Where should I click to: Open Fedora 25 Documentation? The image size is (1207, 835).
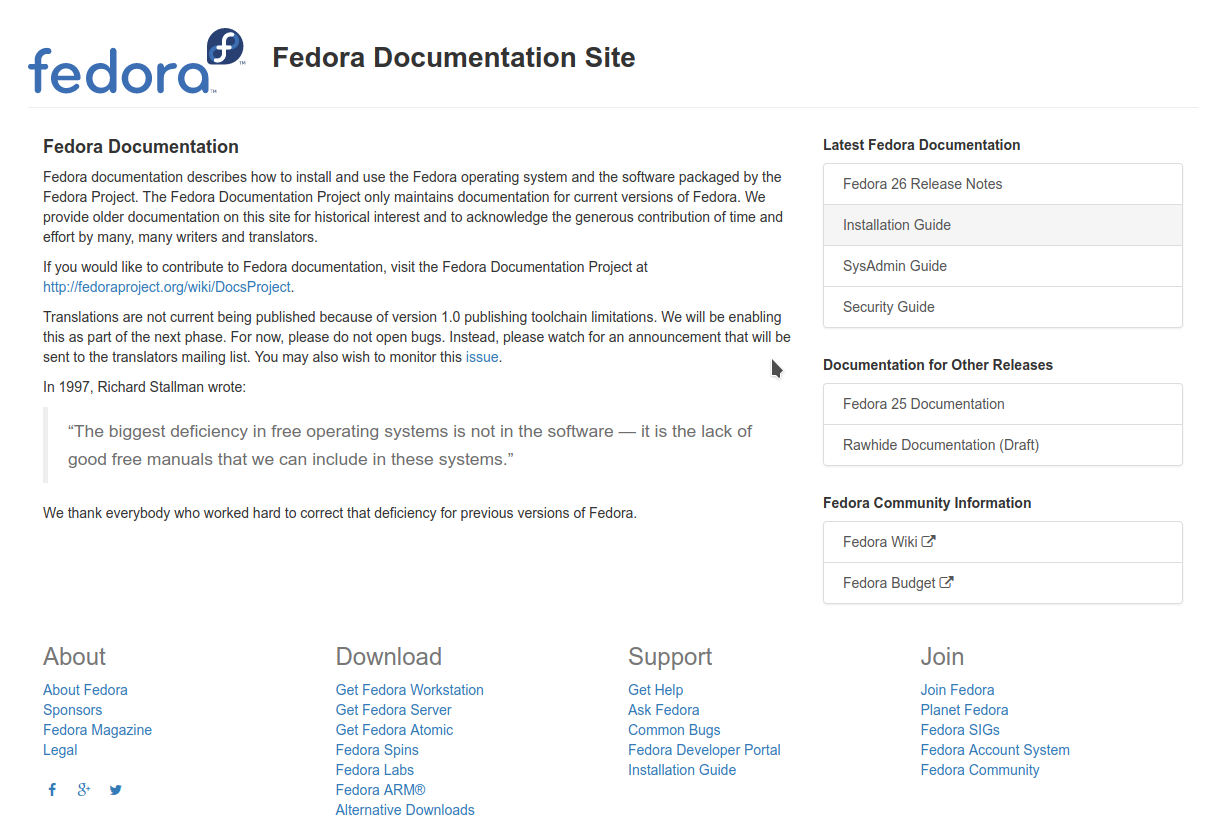coord(1002,404)
